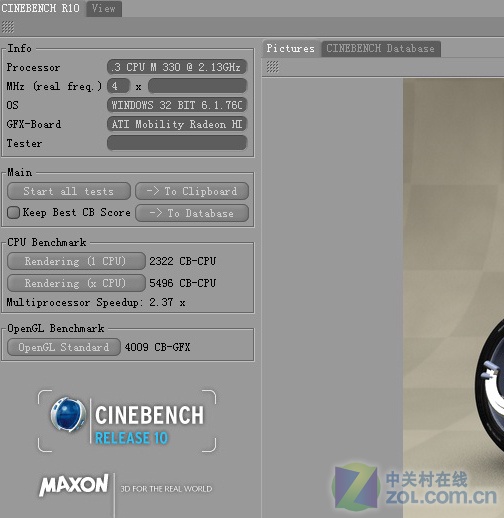This screenshot has width=504, height=518.
Task: Click the rendered picture preview
Action: 453,298
